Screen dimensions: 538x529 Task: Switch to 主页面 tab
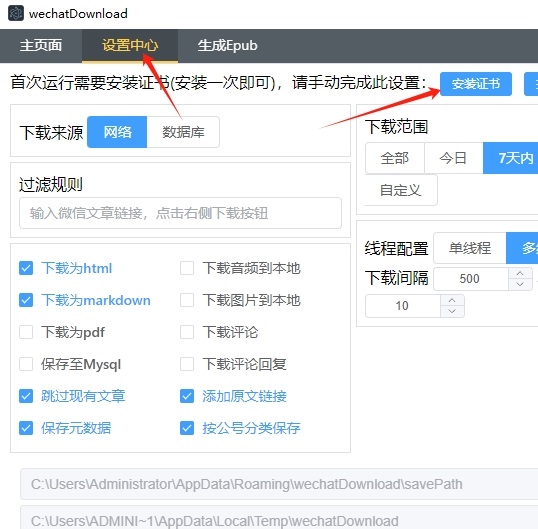41,46
